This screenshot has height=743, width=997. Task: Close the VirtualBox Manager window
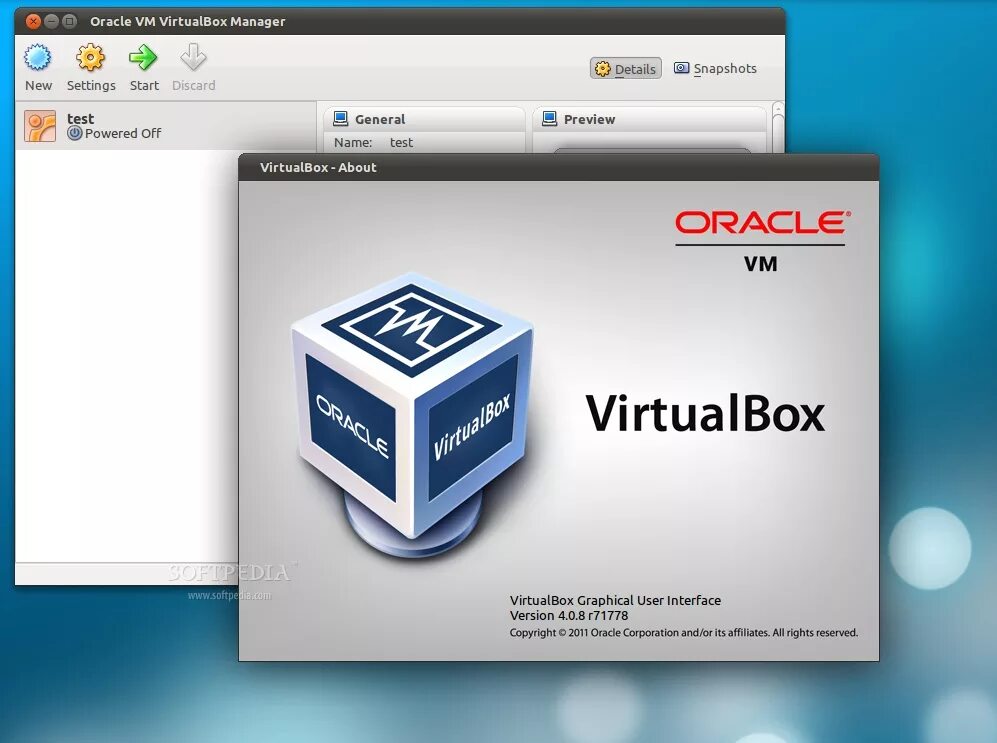click(x=33, y=21)
